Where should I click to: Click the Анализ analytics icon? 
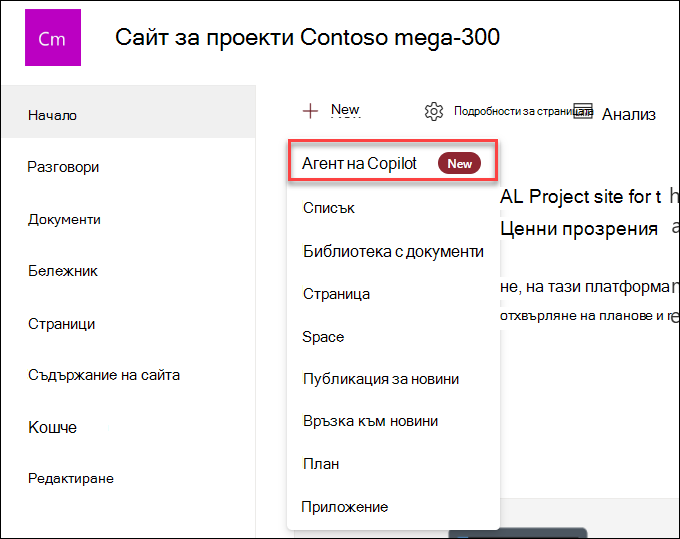coord(583,111)
